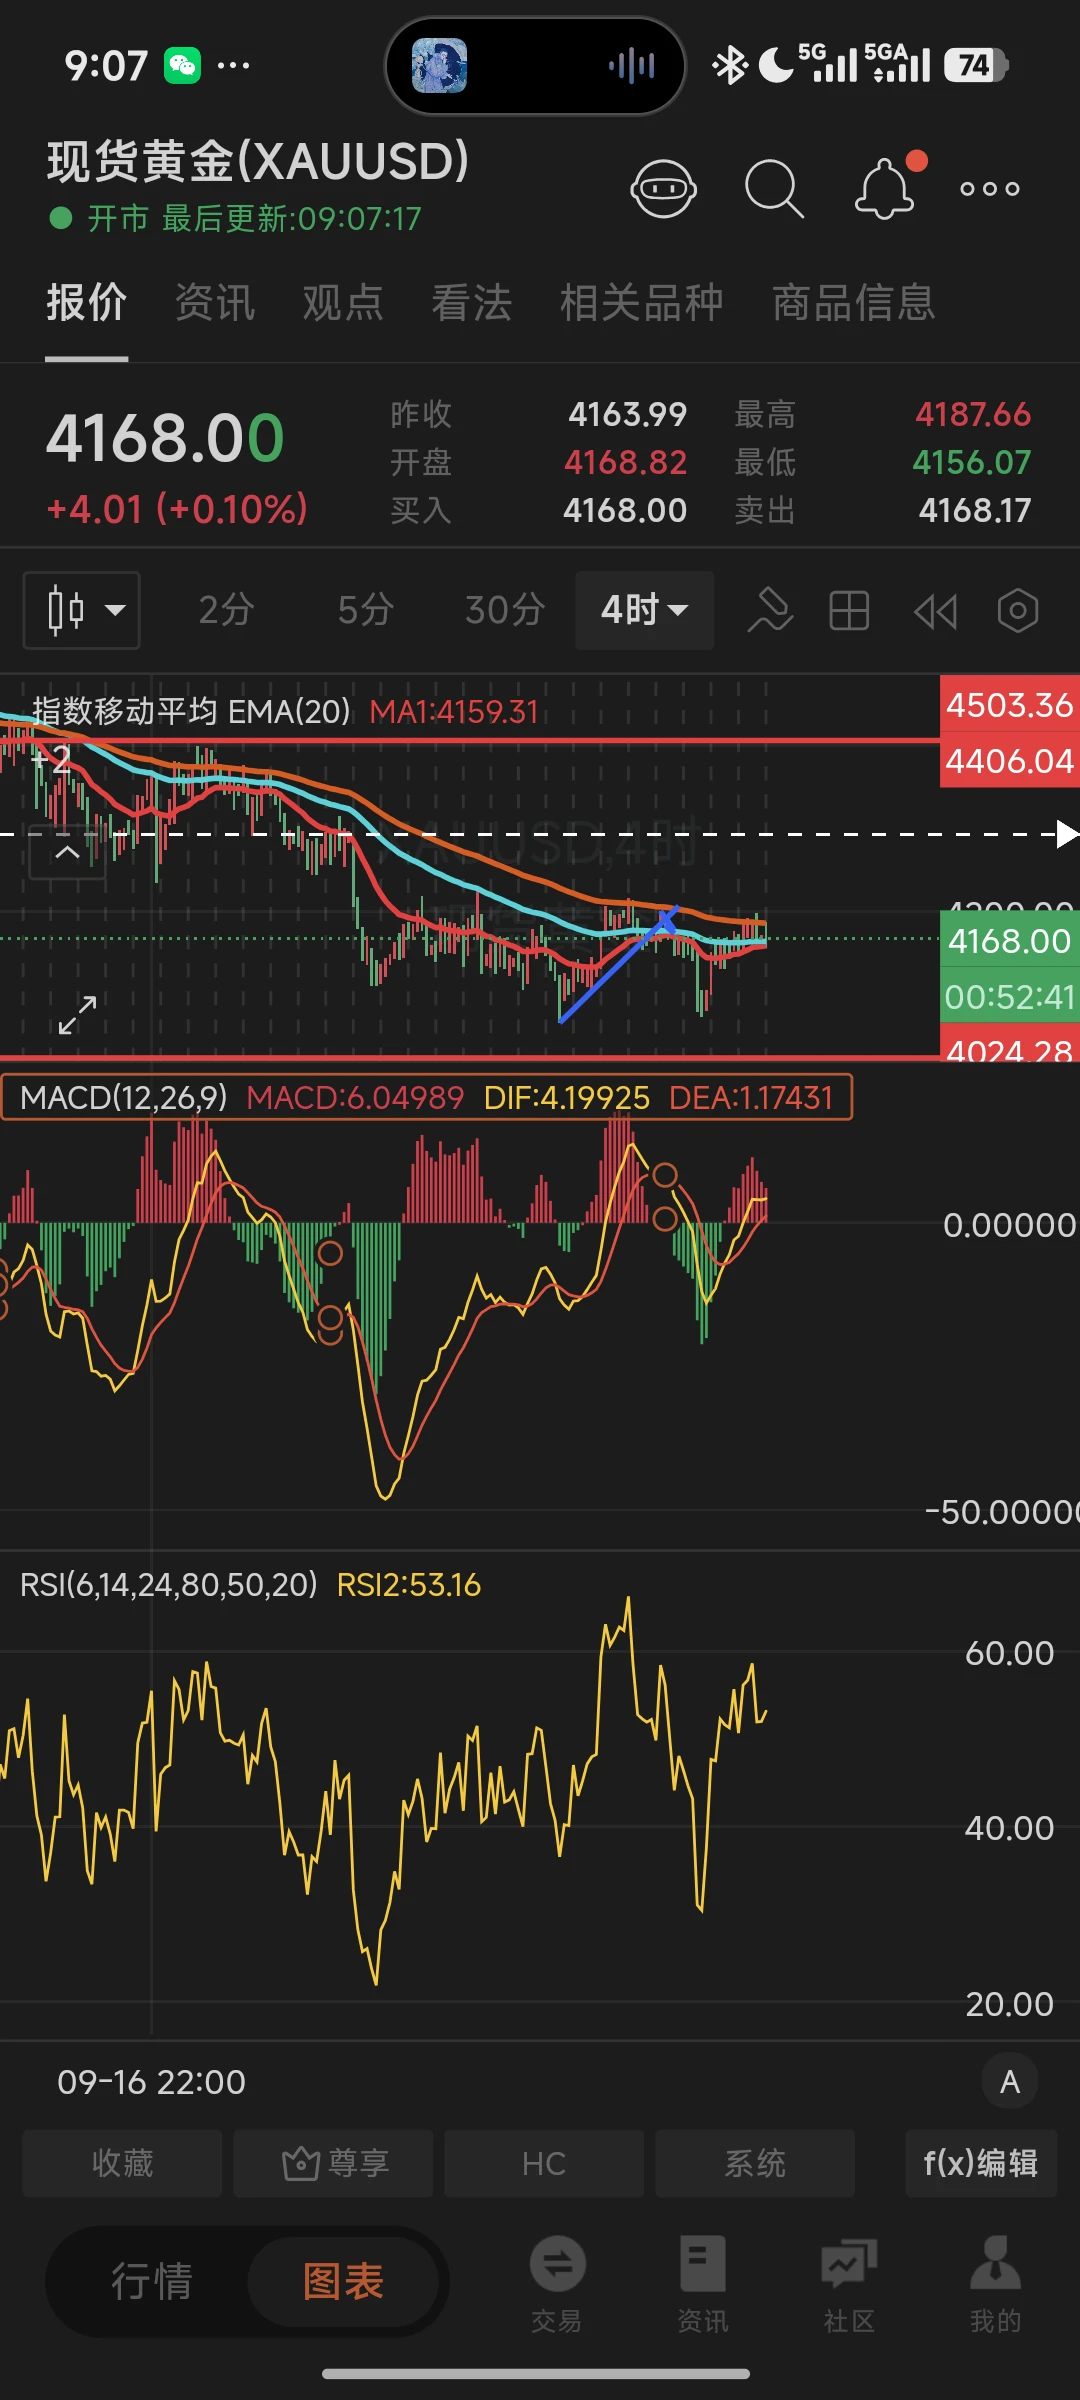Viewport: 1080px width, 2400px height.
Task: Switch to the 观点 tab
Action: pyautogui.click(x=343, y=302)
